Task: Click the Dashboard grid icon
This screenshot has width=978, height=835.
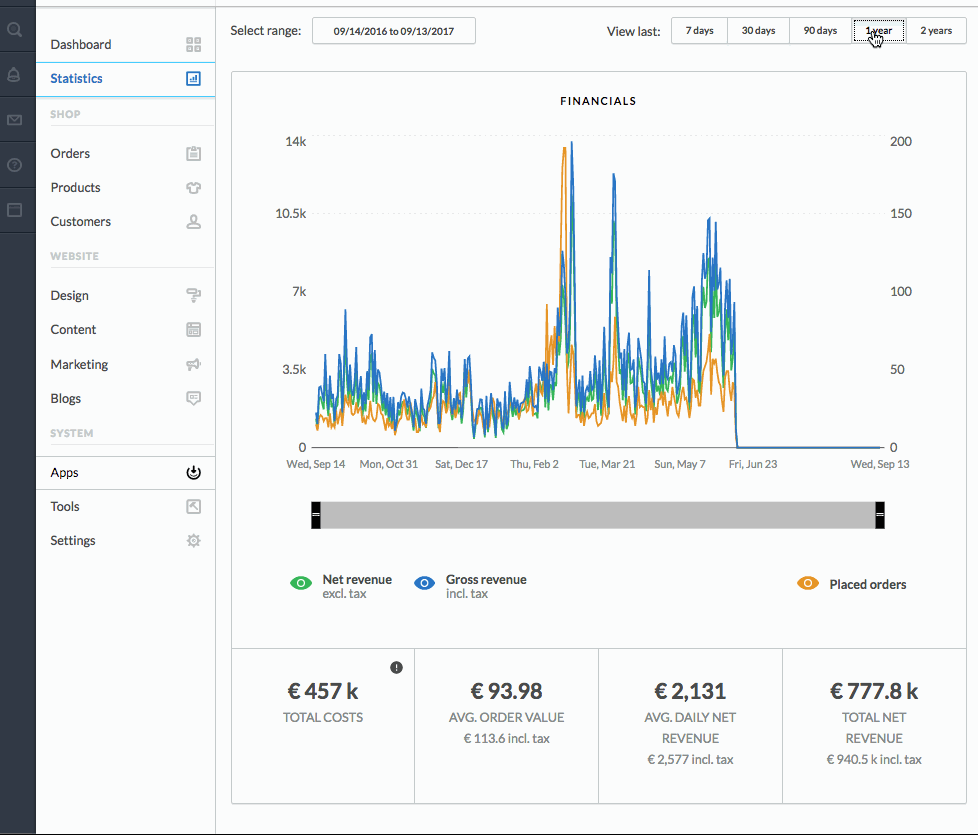Action: [x=193, y=44]
